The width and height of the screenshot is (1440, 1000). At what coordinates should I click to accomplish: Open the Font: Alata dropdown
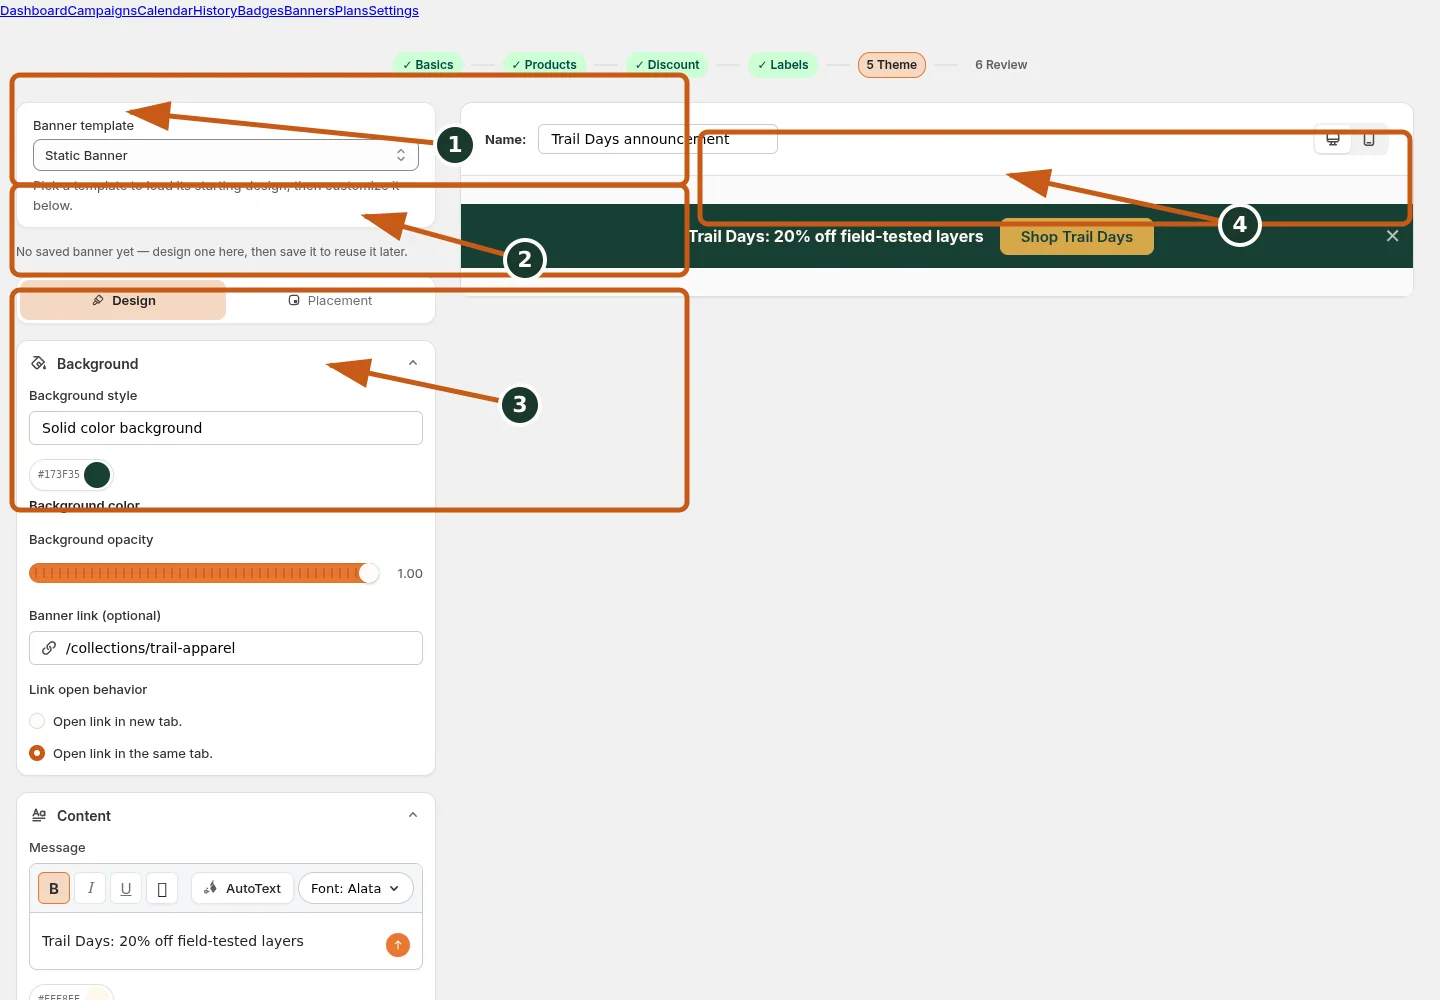click(356, 888)
